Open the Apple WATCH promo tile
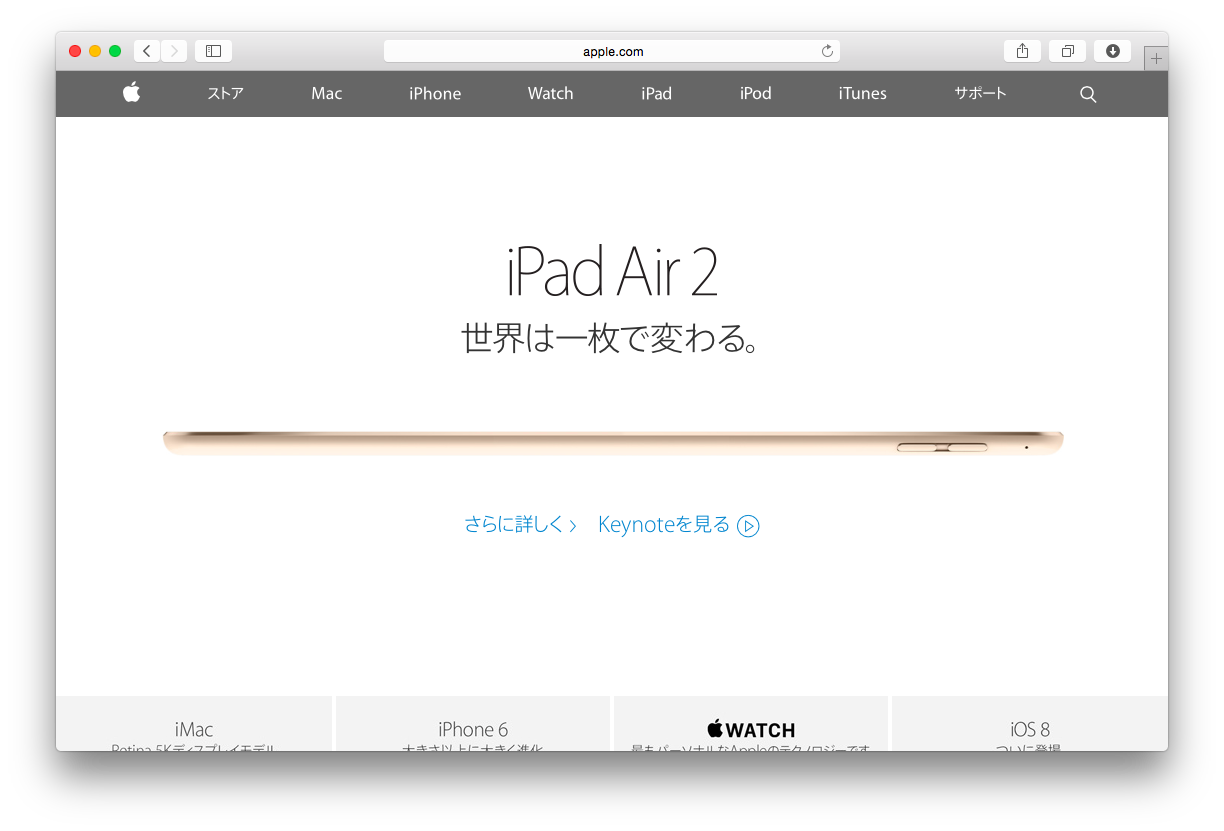This screenshot has width=1224, height=831. click(x=751, y=724)
